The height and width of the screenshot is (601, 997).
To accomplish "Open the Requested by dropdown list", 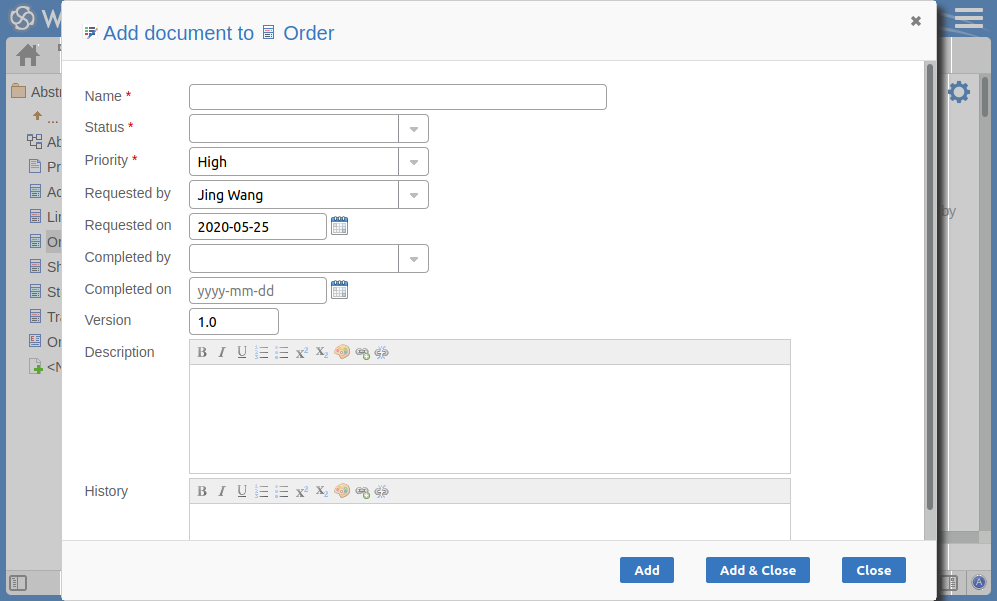I will coord(413,195).
